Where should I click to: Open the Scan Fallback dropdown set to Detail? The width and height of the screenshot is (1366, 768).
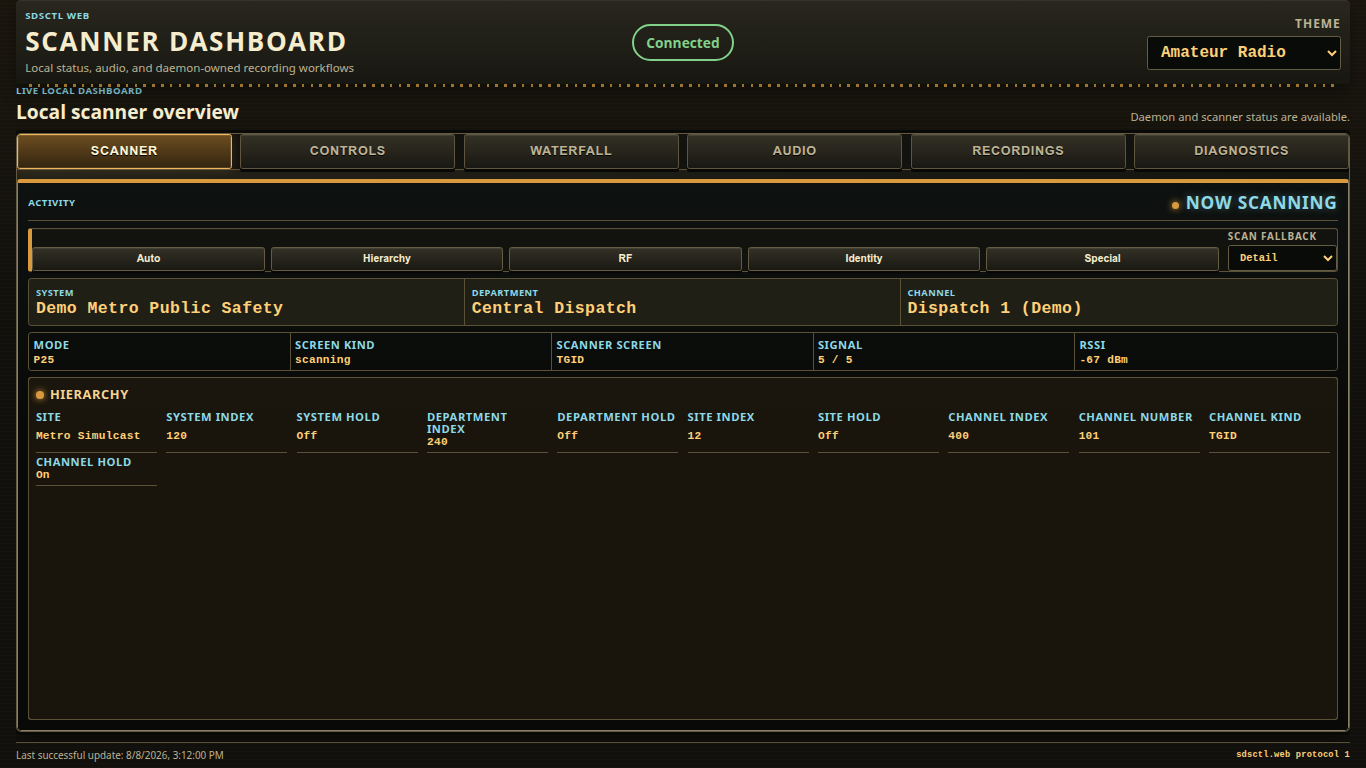point(1282,258)
